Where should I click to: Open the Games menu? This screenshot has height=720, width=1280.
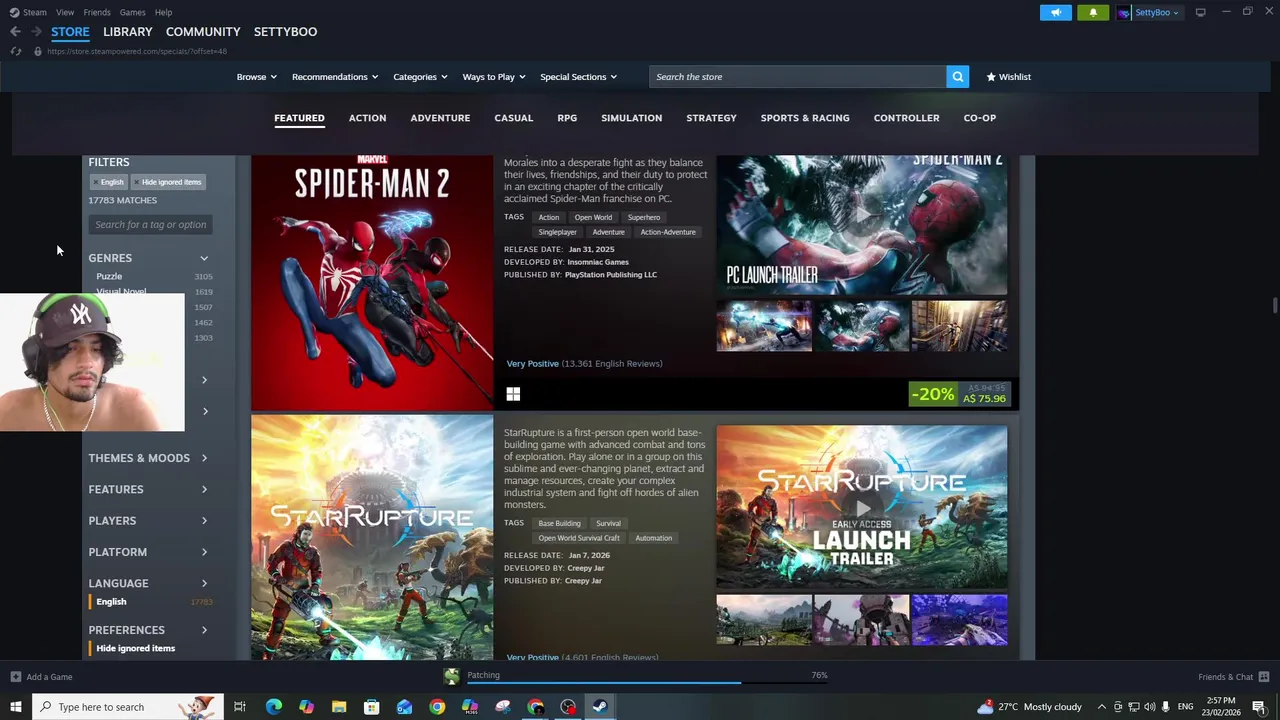[x=132, y=12]
